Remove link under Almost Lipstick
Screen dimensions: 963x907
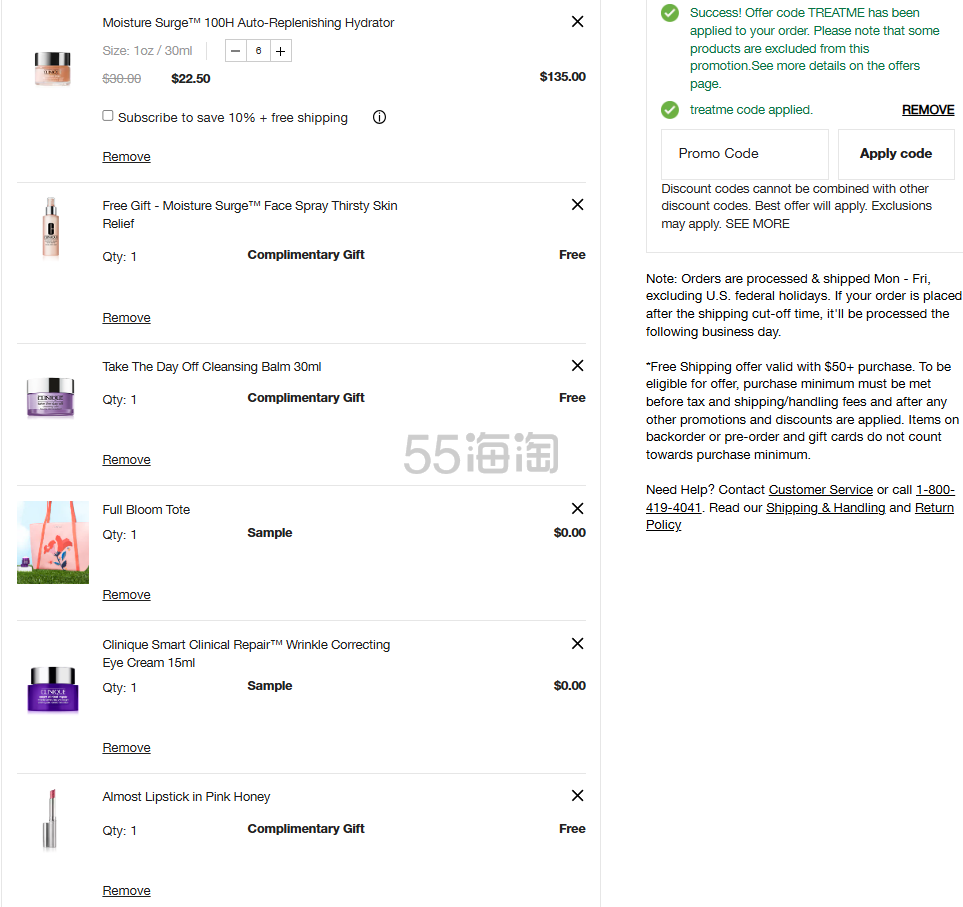(x=127, y=891)
